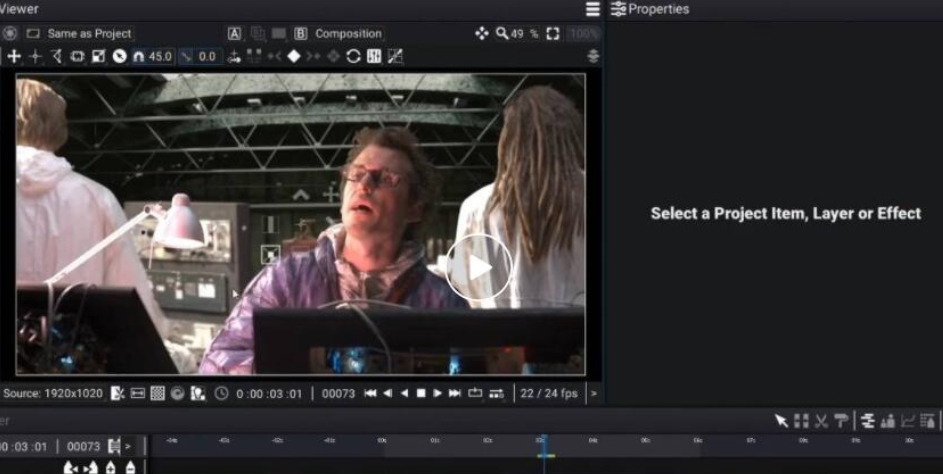Click the motion path icon

point(235,57)
